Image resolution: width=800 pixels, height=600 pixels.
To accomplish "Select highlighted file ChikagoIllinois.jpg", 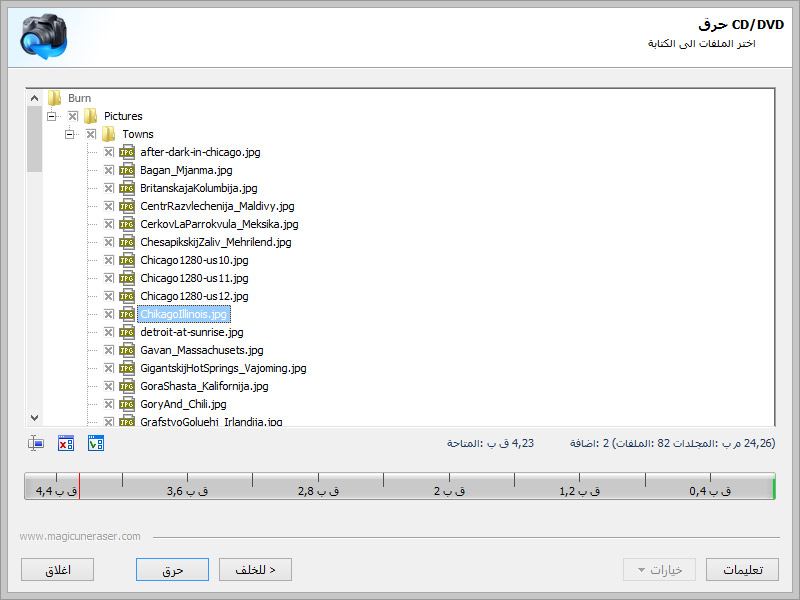I will (x=184, y=314).
